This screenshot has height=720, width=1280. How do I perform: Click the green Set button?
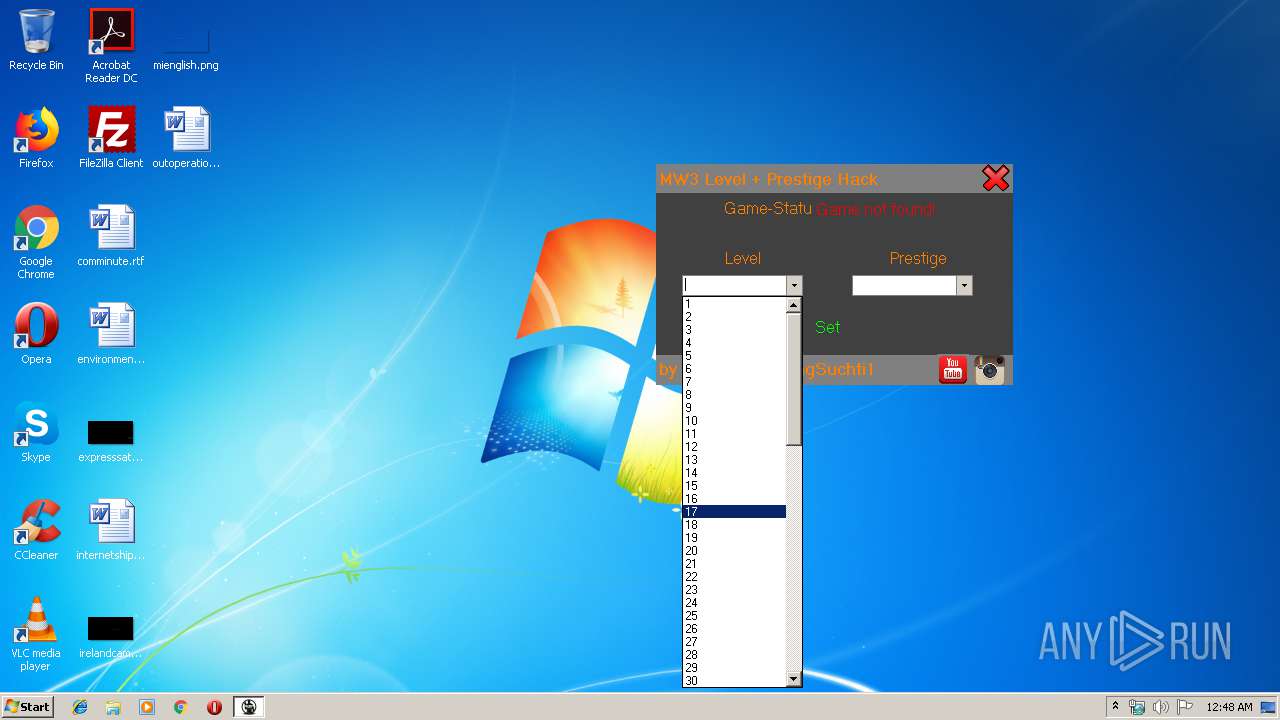pos(827,327)
